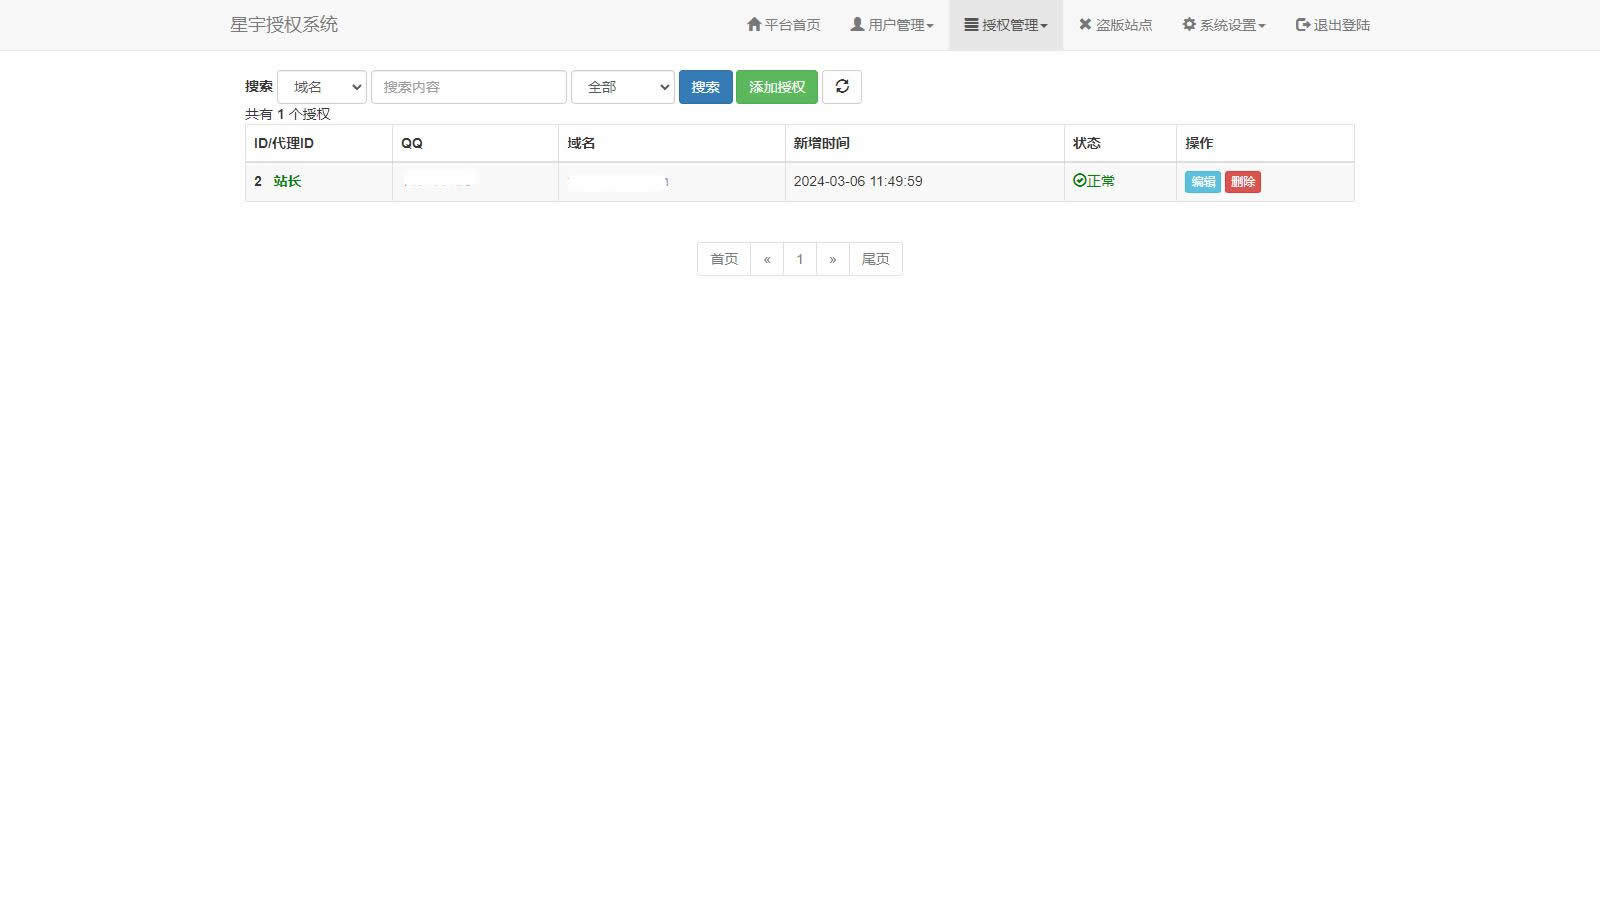Click the 正常 status text
This screenshot has width=1600, height=900.
coord(1101,181)
